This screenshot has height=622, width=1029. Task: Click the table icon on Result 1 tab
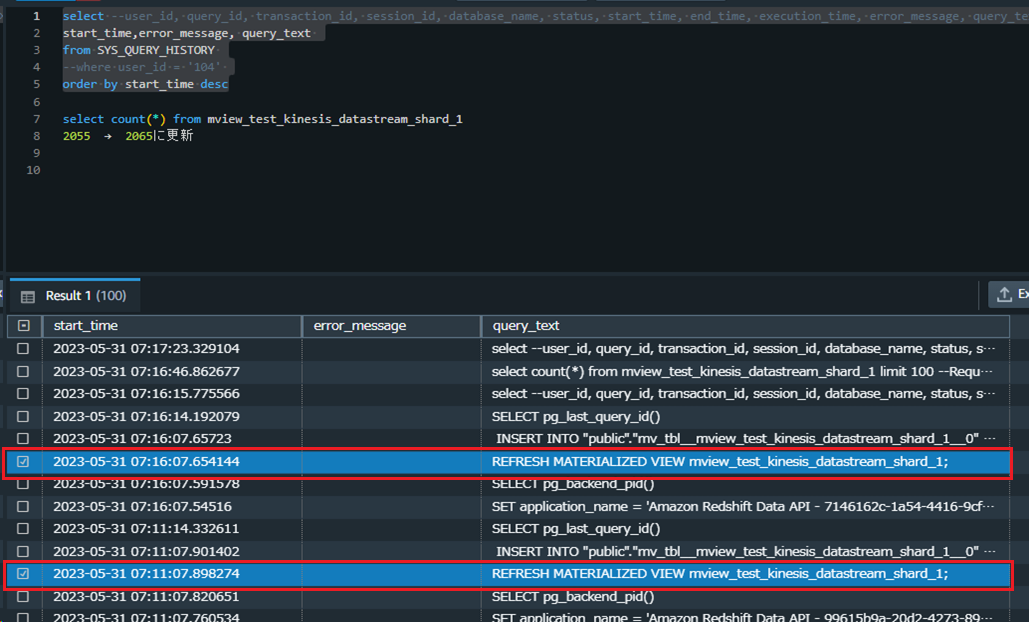[x=28, y=297]
